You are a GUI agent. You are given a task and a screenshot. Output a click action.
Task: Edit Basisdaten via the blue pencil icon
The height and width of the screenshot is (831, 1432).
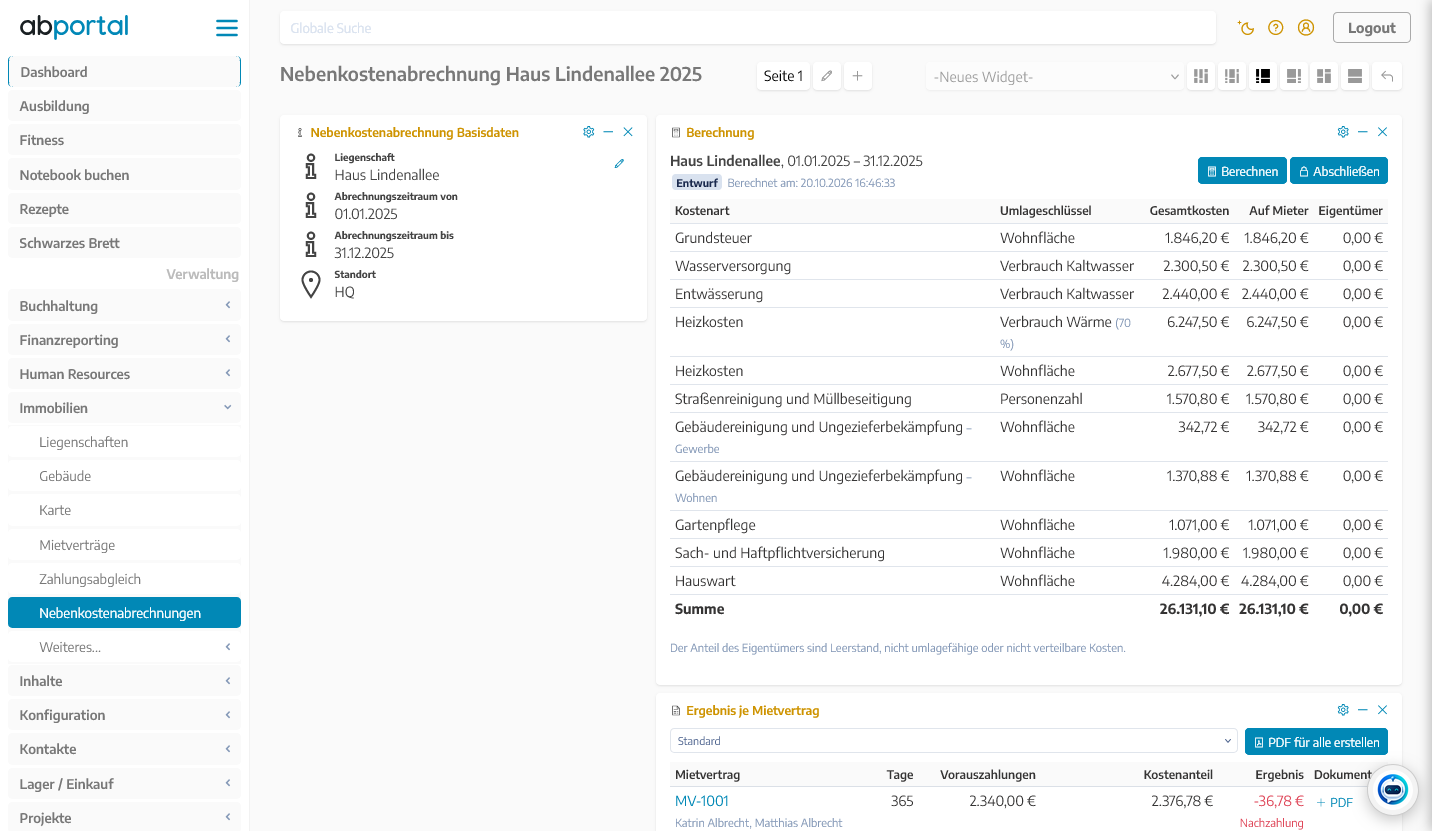(x=619, y=163)
